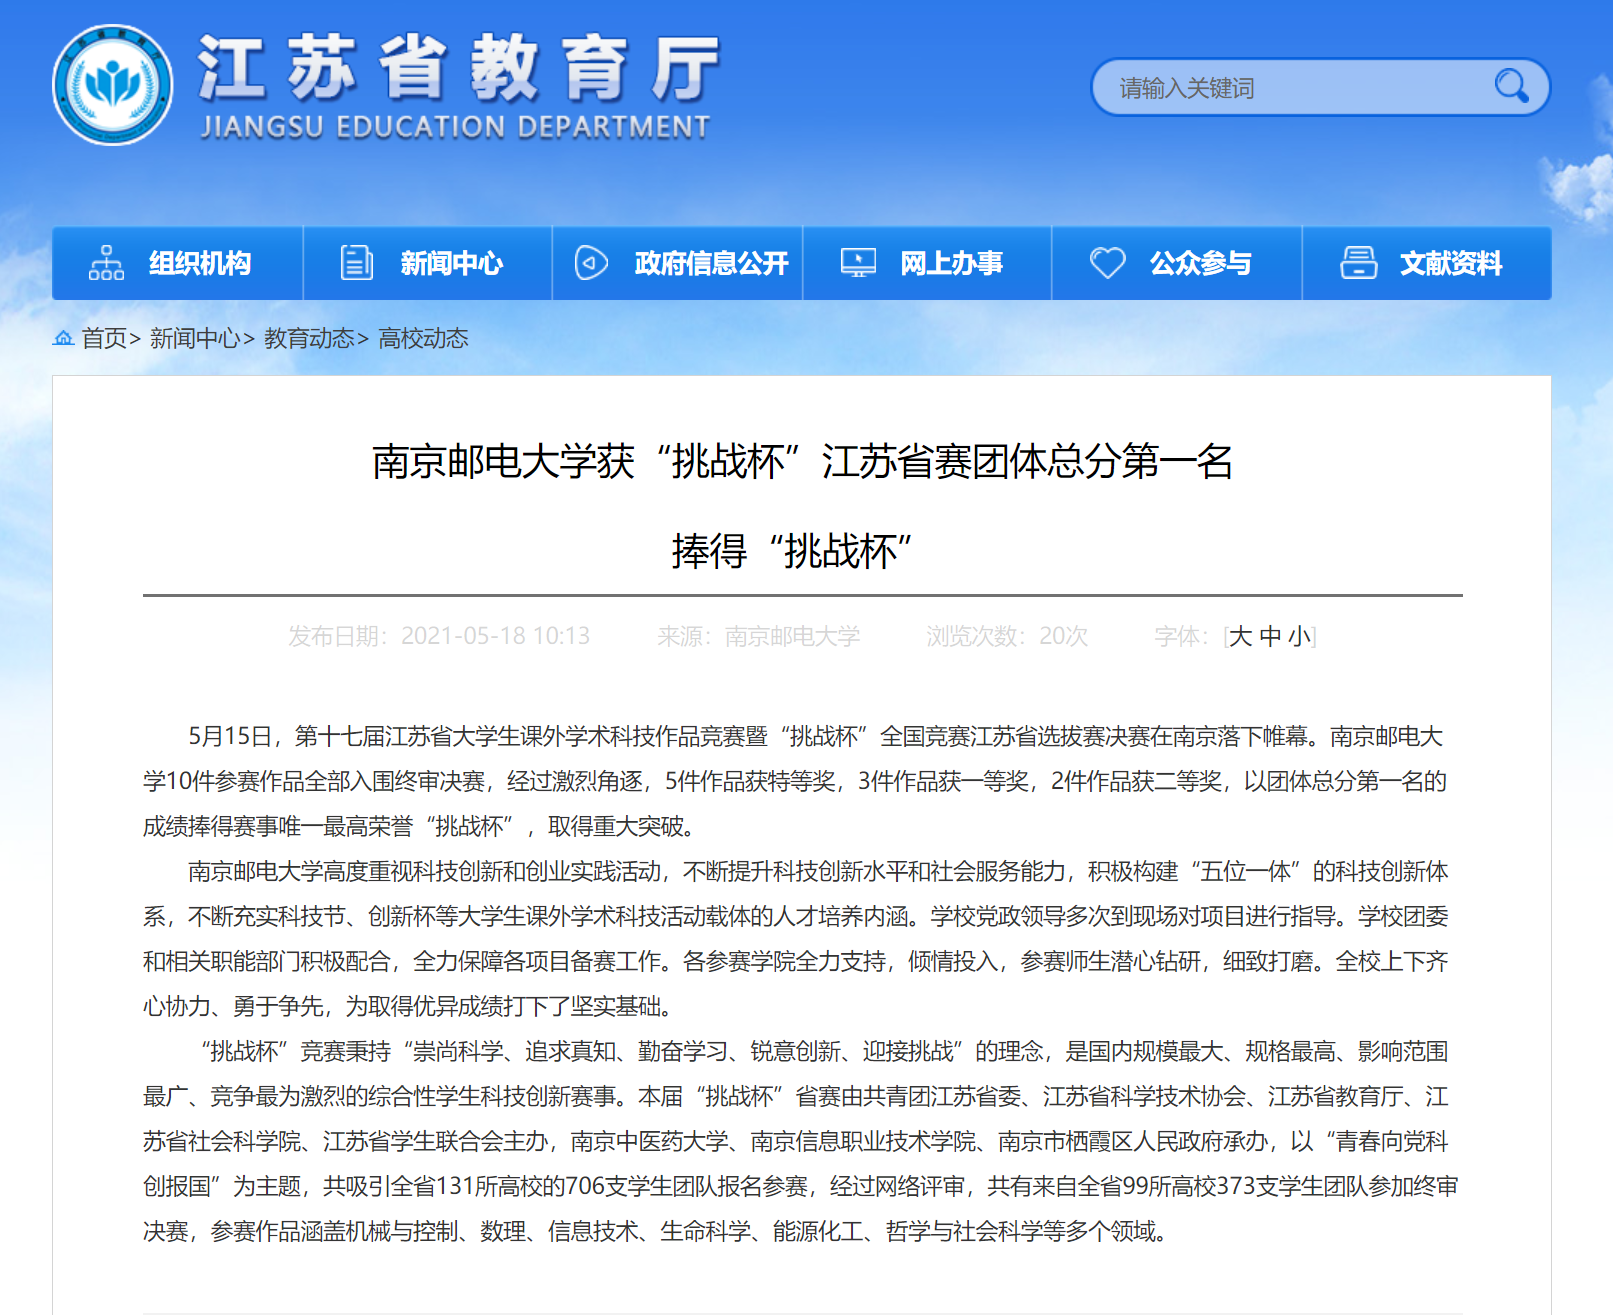Navigate to 高校动态 breadcrumb link
Screen dimensions: 1613x1315
pyautogui.click(x=423, y=339)
